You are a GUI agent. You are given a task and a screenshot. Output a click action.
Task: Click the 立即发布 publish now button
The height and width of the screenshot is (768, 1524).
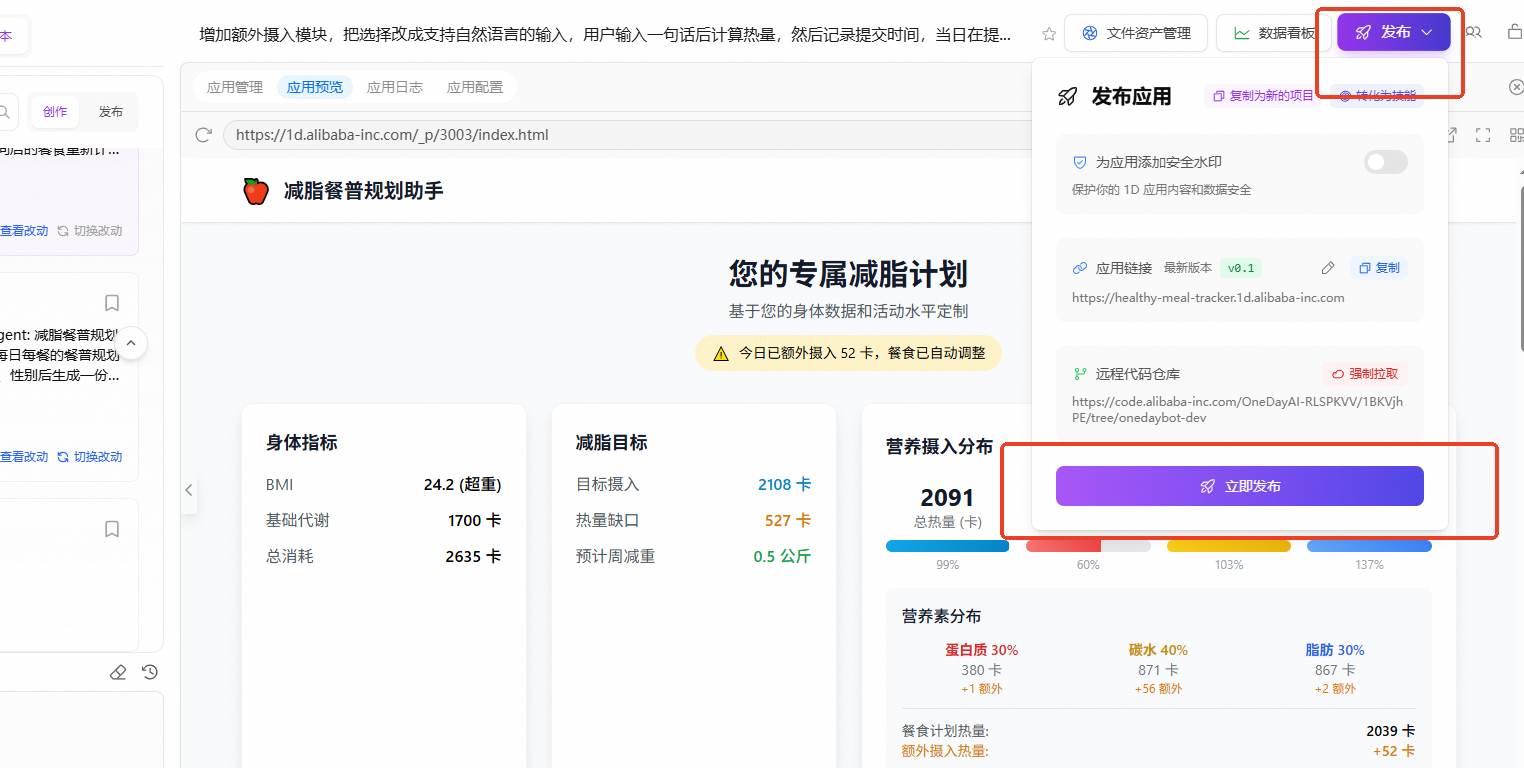1240,486
